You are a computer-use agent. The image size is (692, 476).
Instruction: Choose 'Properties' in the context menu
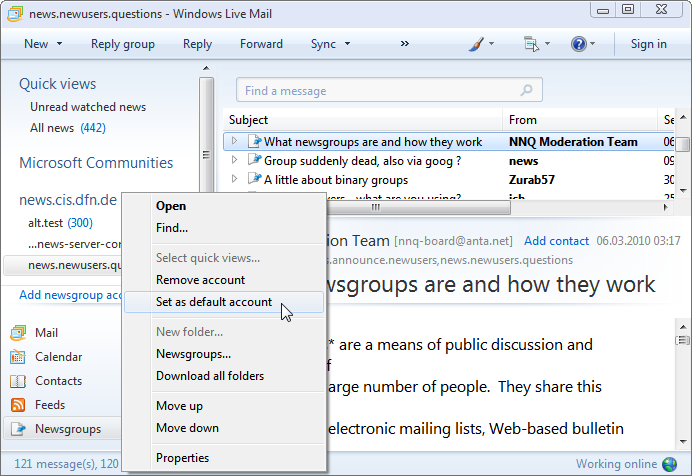tap(182, 458)
